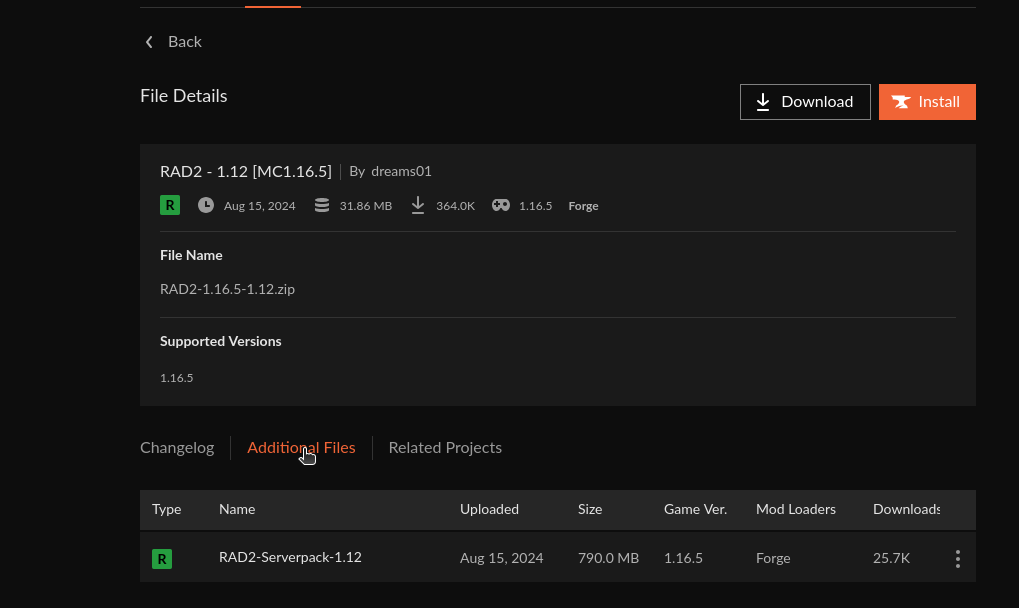
Task: Click the Forge mod loader label in details
Action: click(583, 206)
